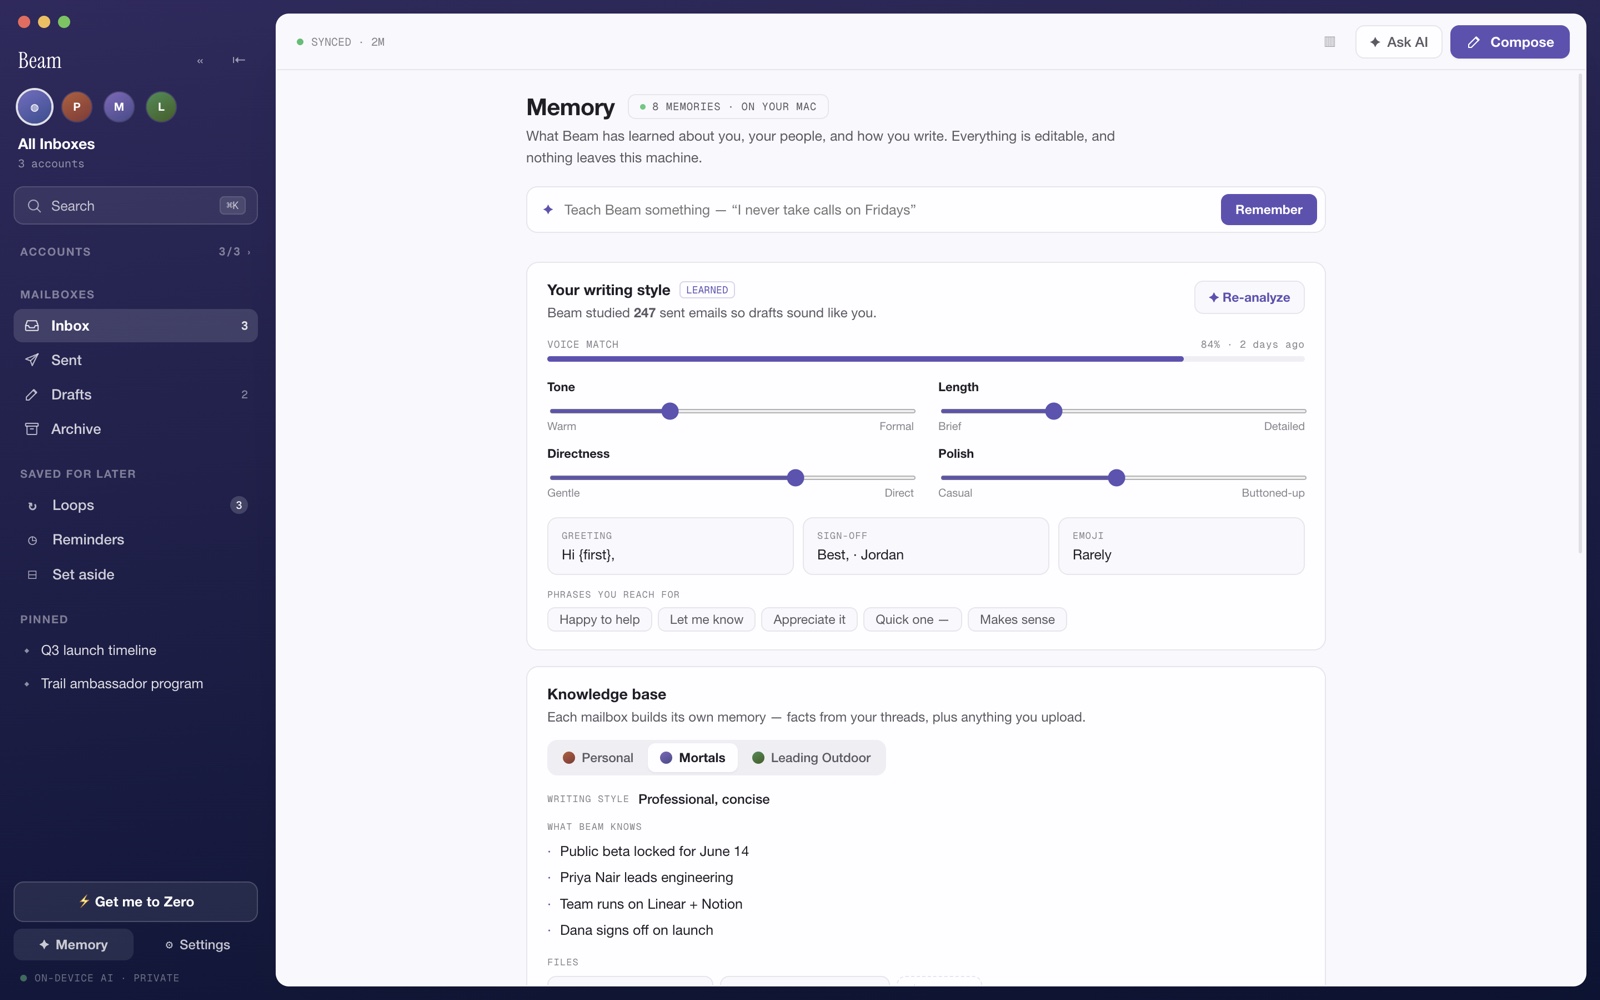Click 'Team runs on Linear + Notion'
Viewport: 1600px width, 1000px height.
tap(651, 904)
